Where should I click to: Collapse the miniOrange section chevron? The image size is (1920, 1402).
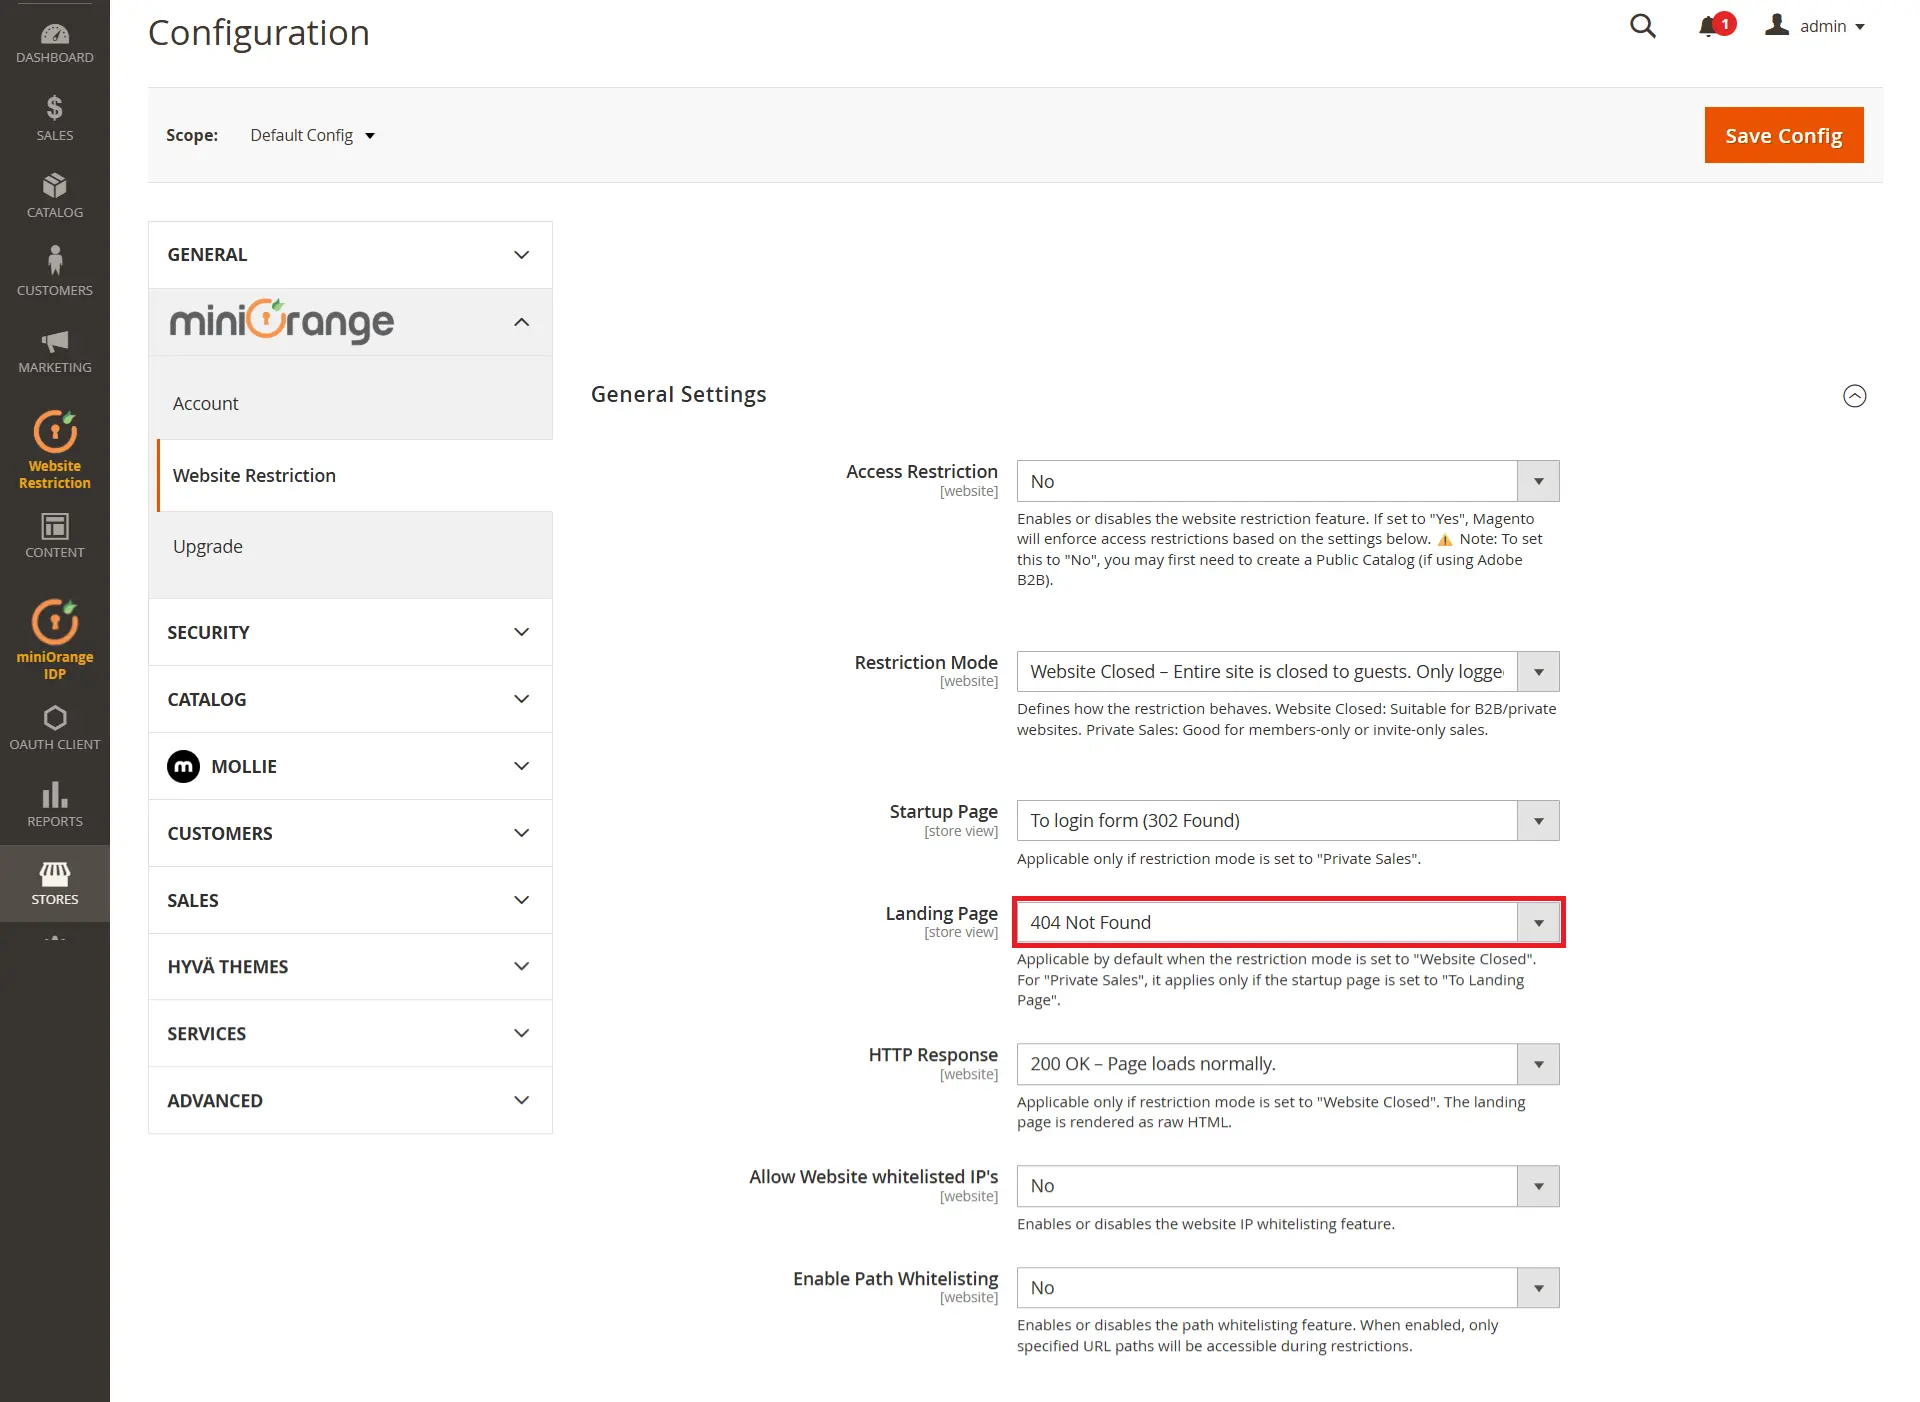tap(521, 322)
